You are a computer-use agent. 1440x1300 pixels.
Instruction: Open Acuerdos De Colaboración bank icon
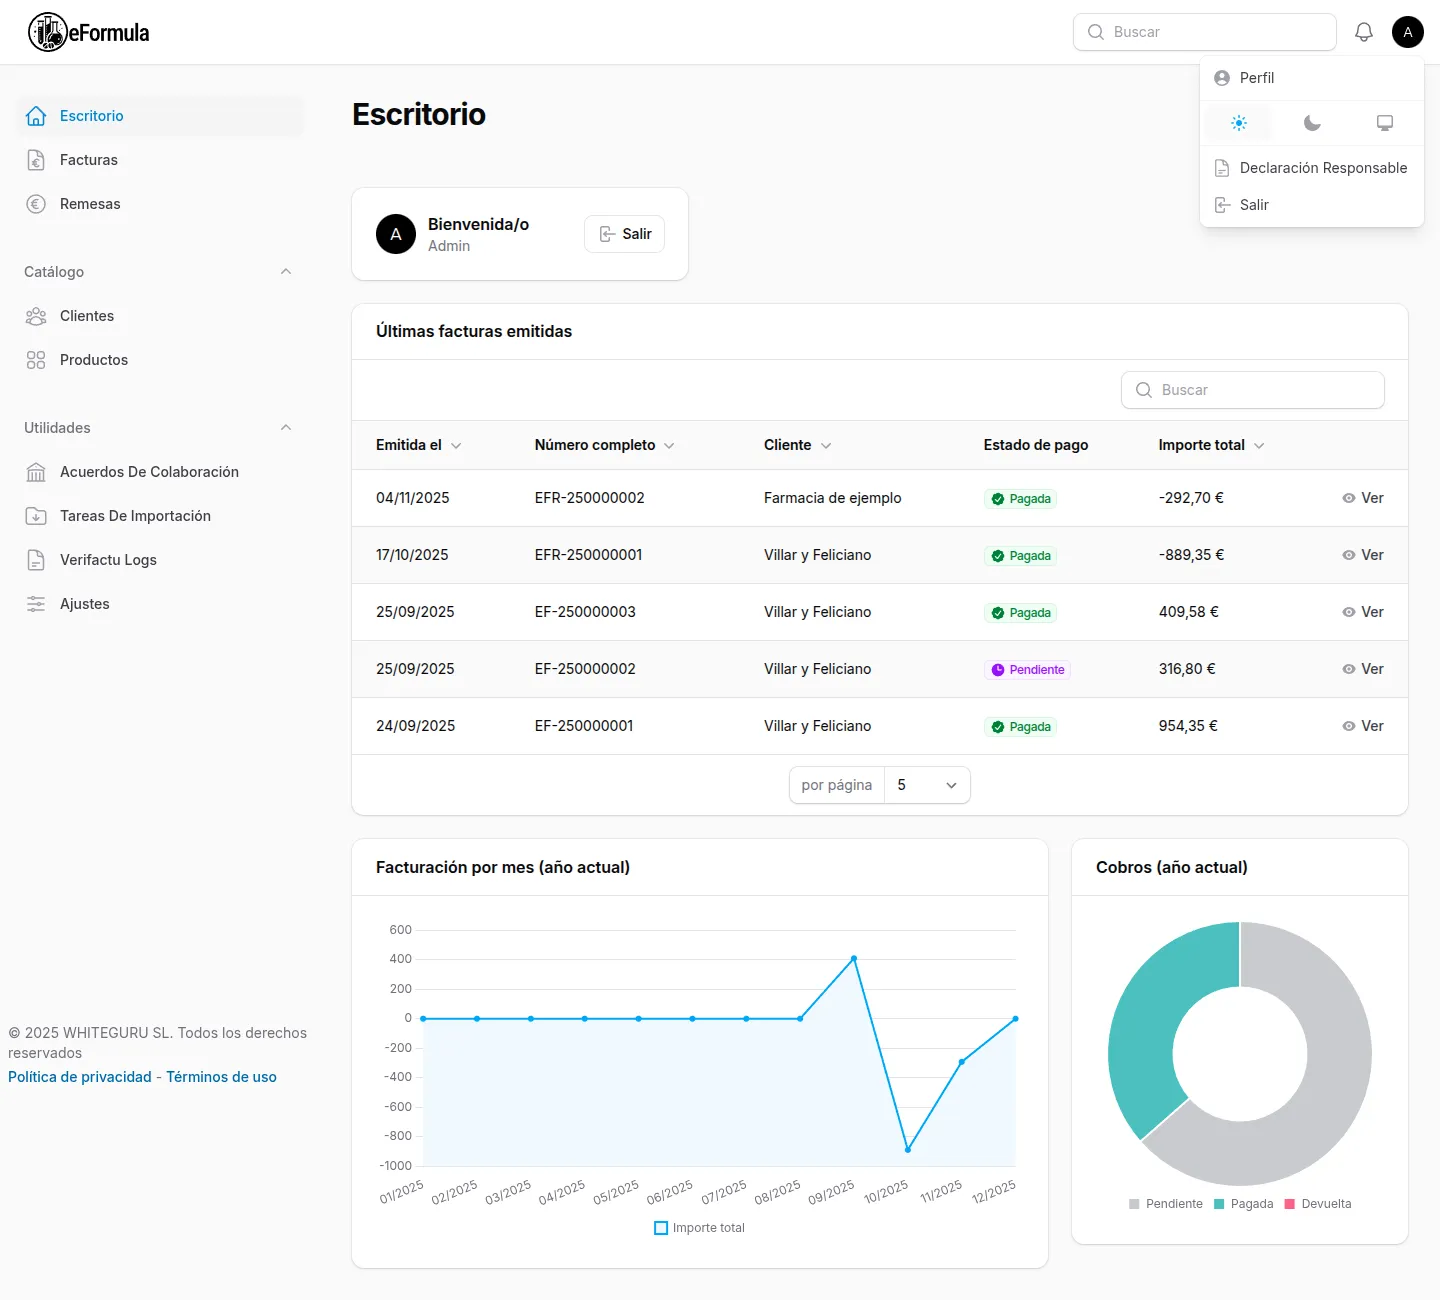click(36, 472)
